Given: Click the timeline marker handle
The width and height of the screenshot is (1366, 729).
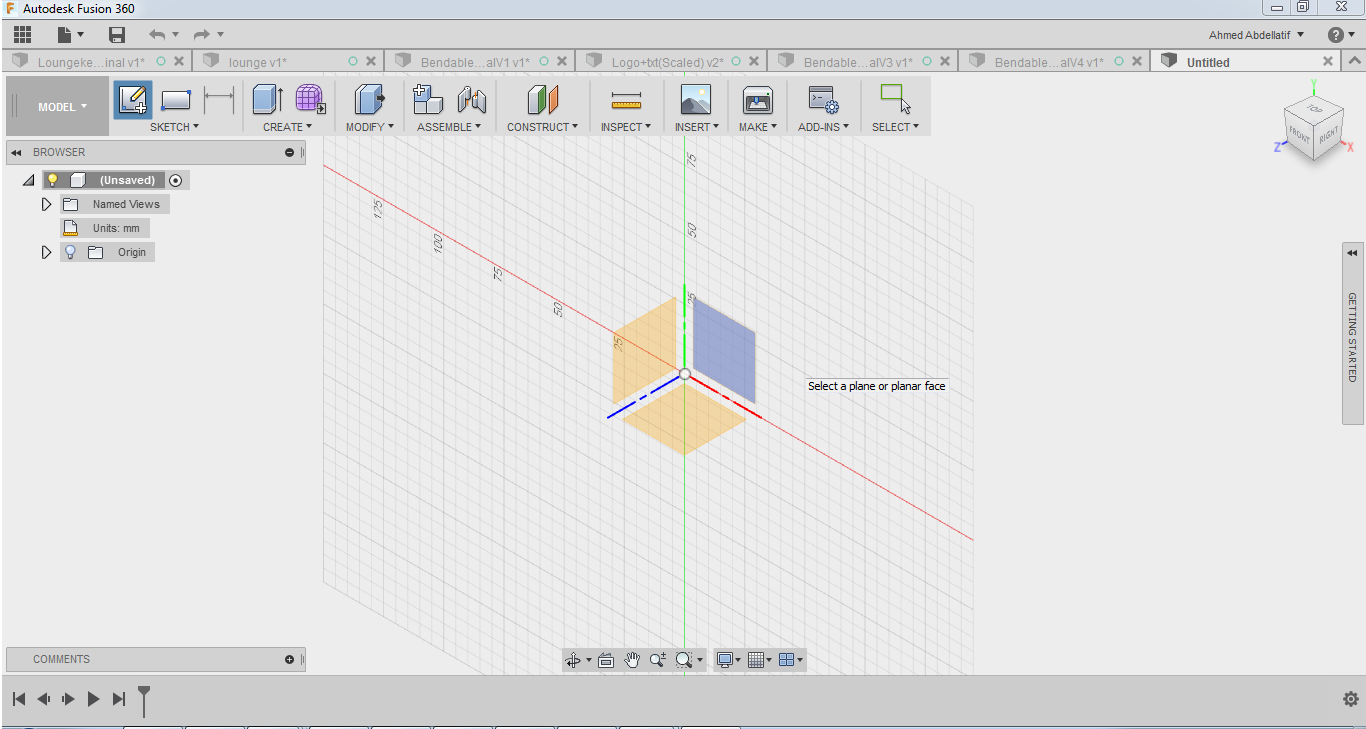Looking at the screenshot, I should (144, 699).
